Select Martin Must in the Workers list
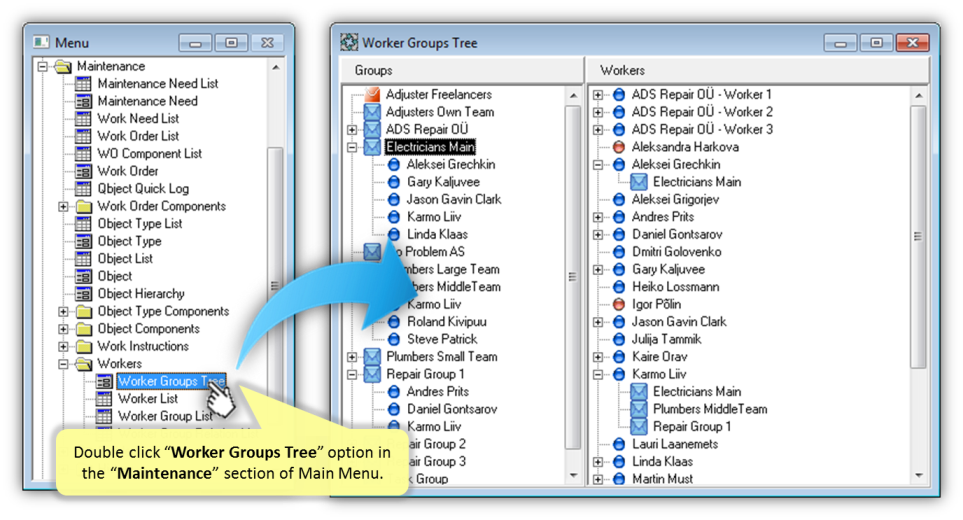Screen dimensions: 963x520 [x=662, y=479]
